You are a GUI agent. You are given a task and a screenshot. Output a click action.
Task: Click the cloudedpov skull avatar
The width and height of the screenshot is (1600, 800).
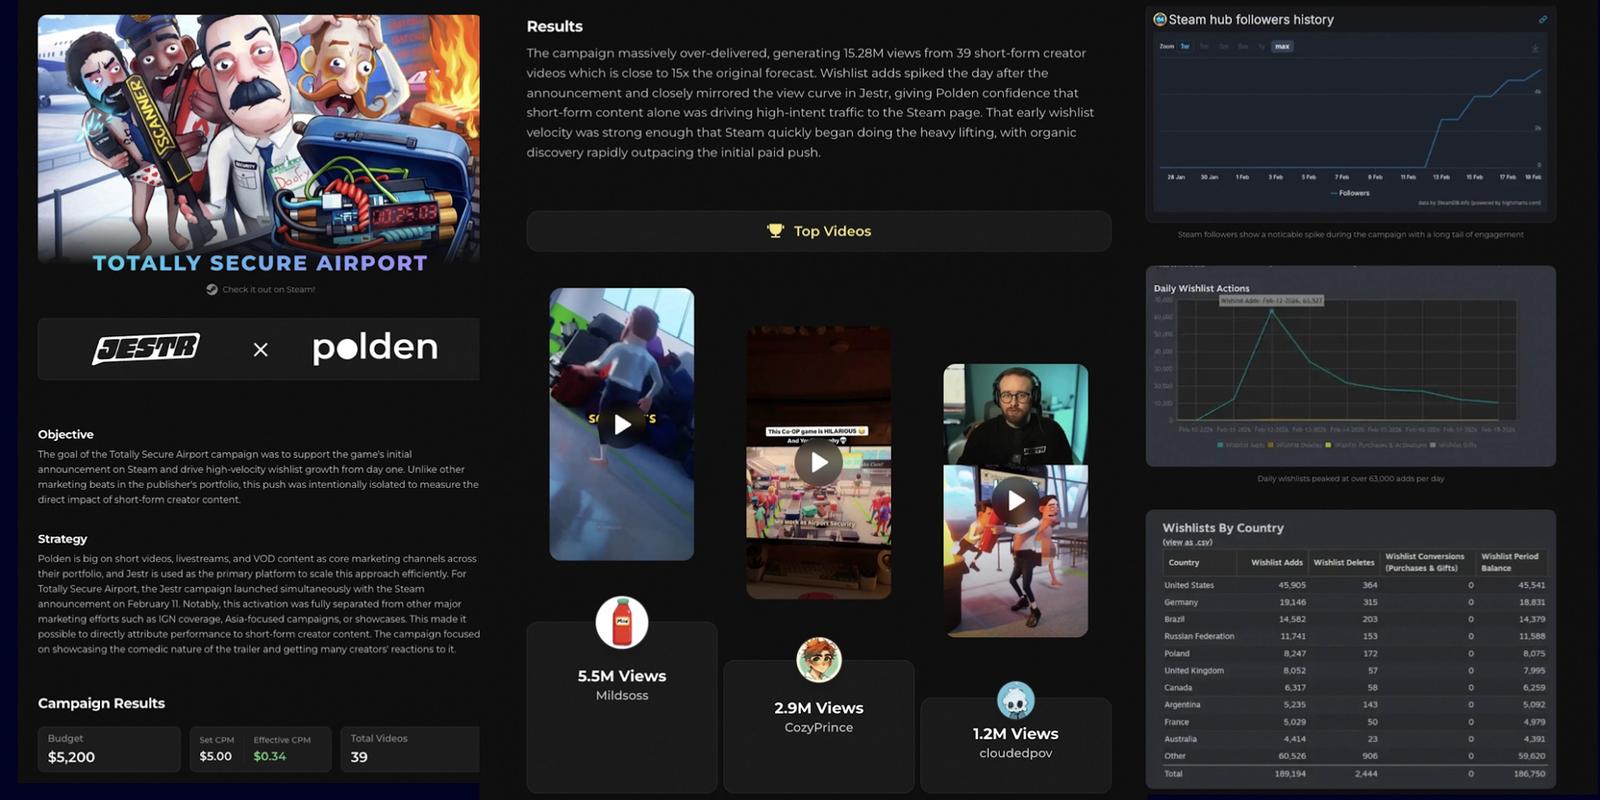click(x=1016, y=701)
